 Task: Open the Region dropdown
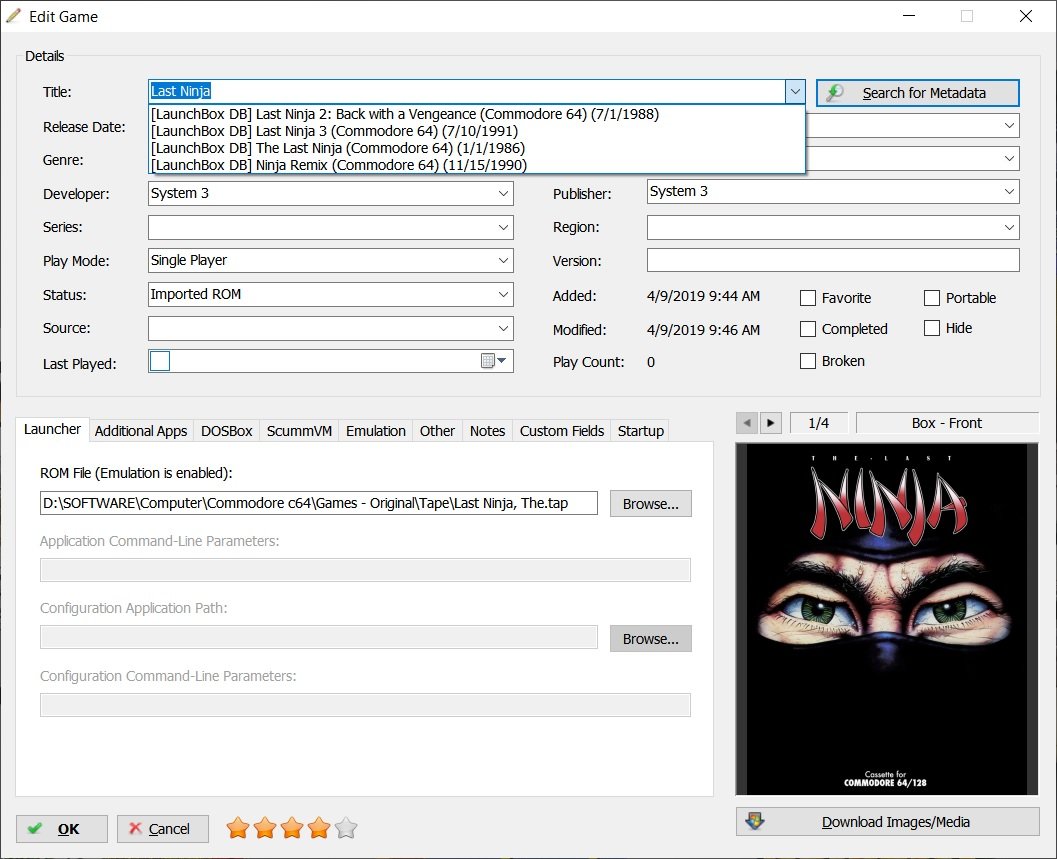[x=1009, y=227]
